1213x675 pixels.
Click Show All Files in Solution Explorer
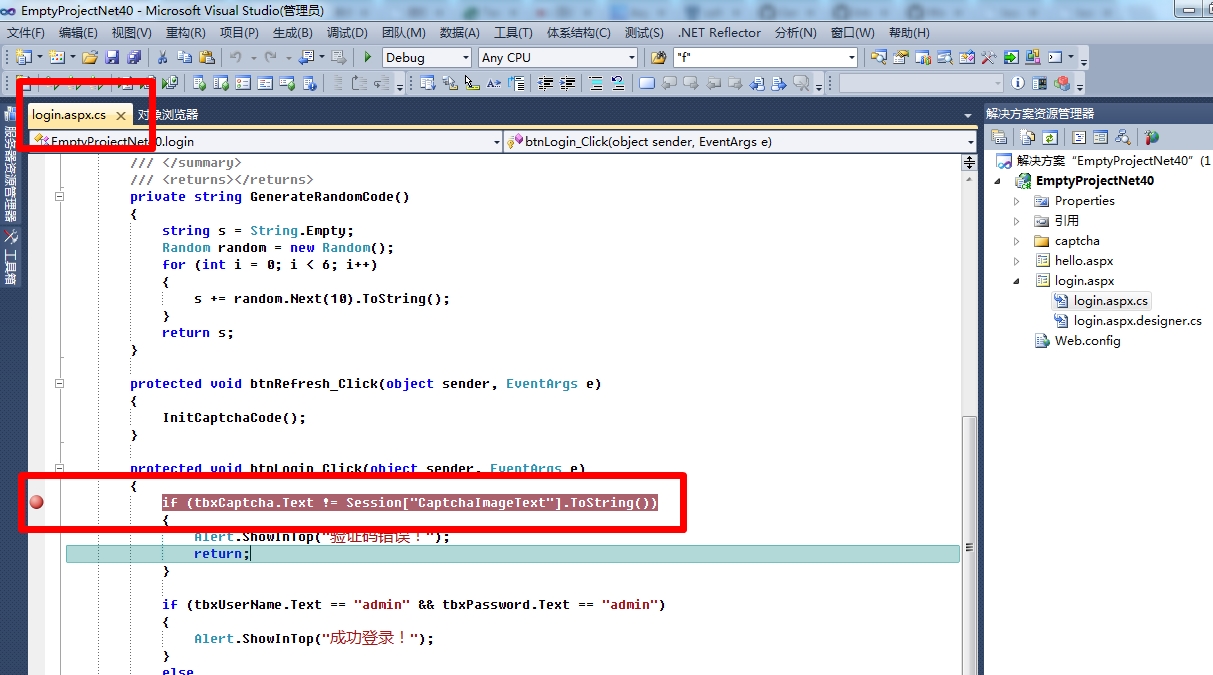[1027, 137]
